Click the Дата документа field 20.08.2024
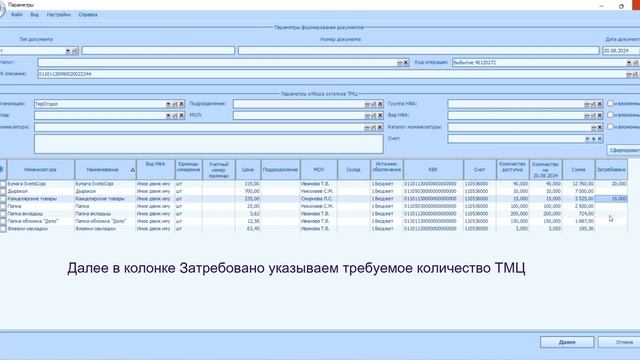 [x=621, y=51]
